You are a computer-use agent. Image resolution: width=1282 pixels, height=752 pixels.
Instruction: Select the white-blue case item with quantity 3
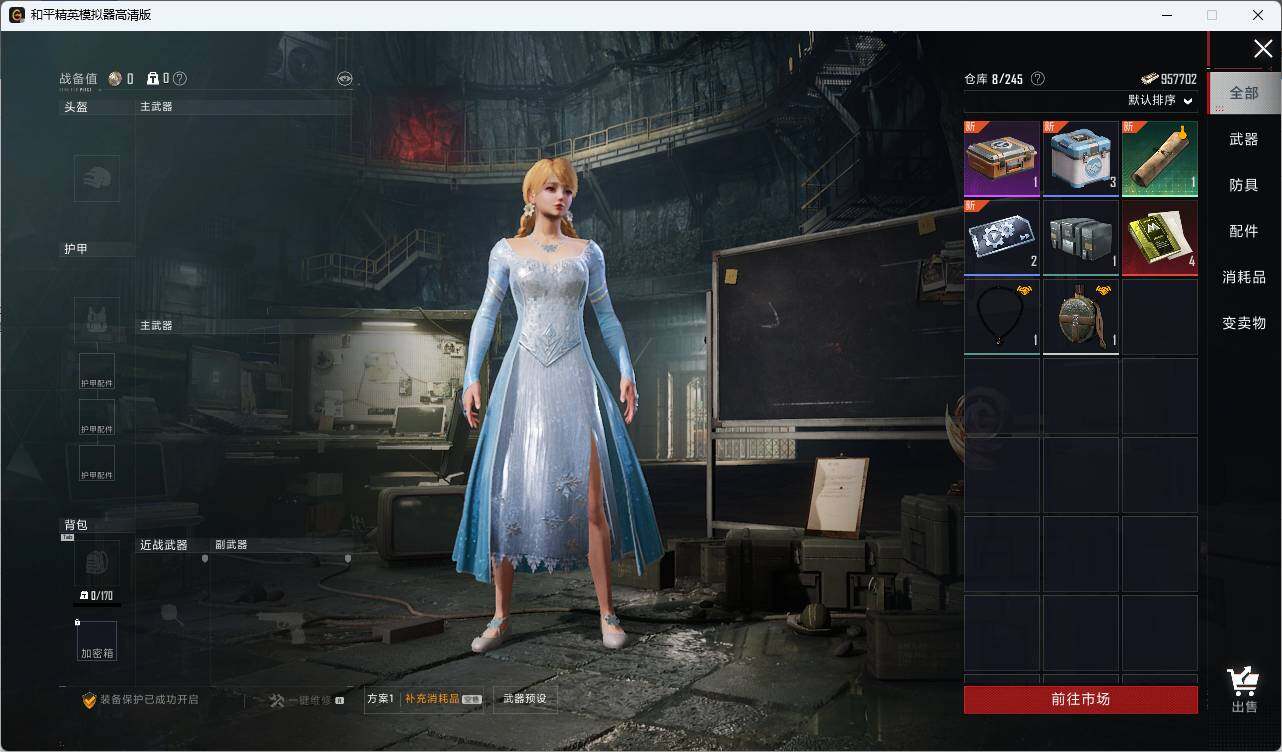(1081, 159)
